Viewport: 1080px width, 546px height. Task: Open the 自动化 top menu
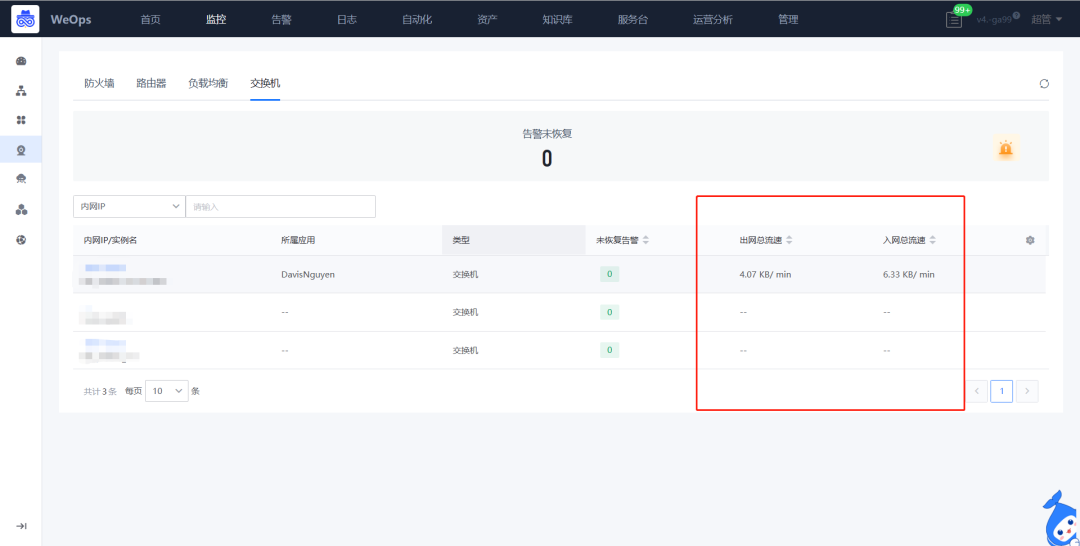[x=417, y=20]
